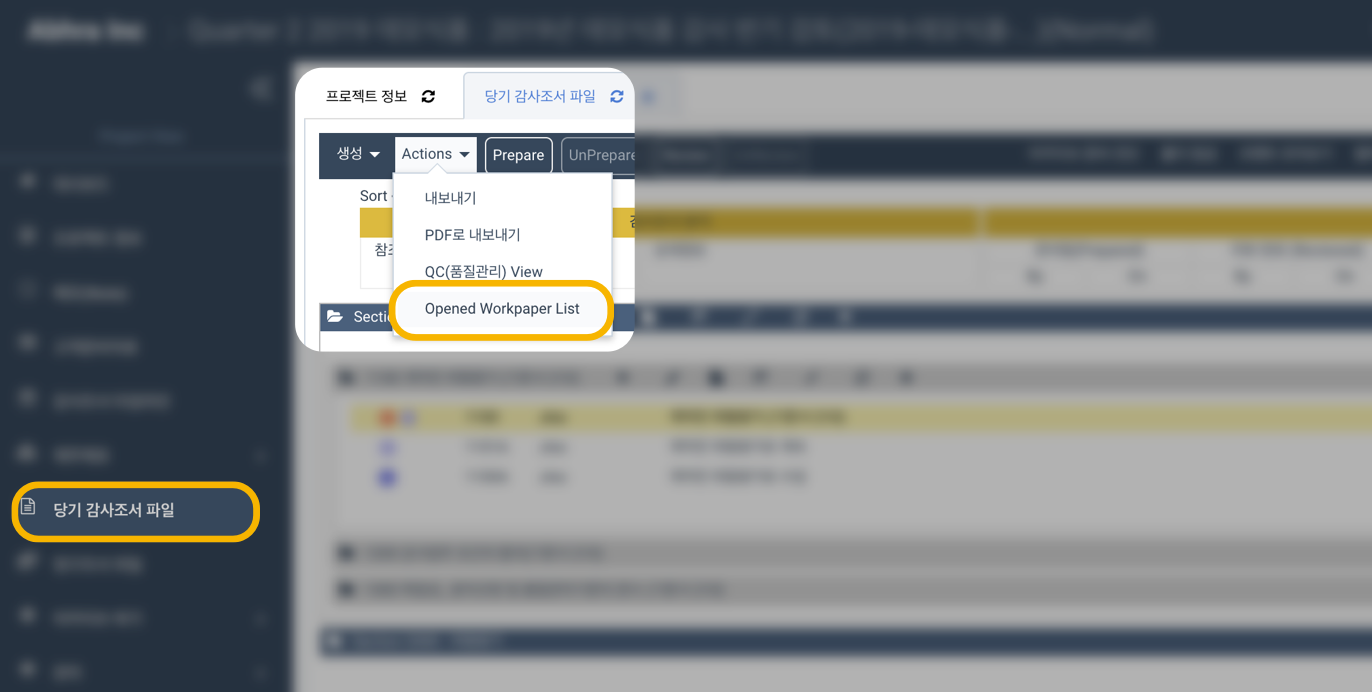Refresh the 당기 감사조서 파일 tab

click(615, 95)
